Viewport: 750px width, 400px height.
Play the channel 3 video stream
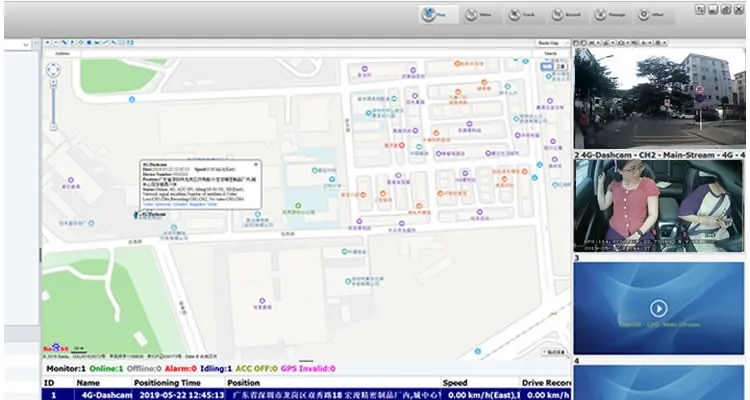click(x=658, y=308)
